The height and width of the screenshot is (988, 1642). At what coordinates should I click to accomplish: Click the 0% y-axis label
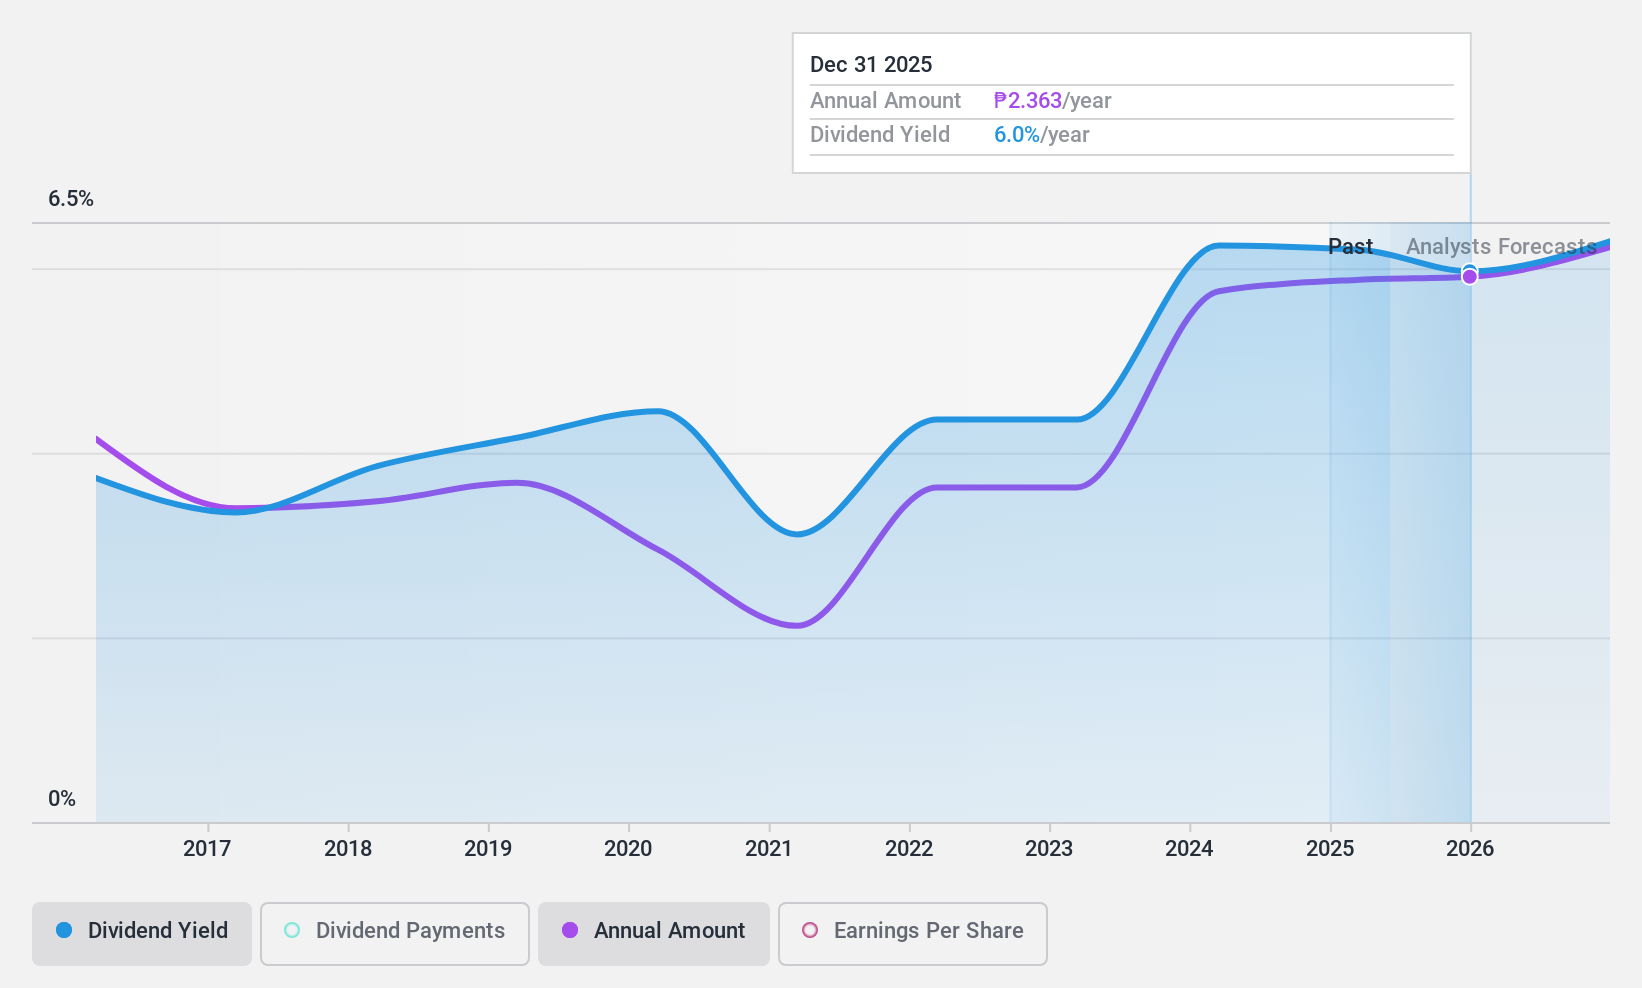62,799
